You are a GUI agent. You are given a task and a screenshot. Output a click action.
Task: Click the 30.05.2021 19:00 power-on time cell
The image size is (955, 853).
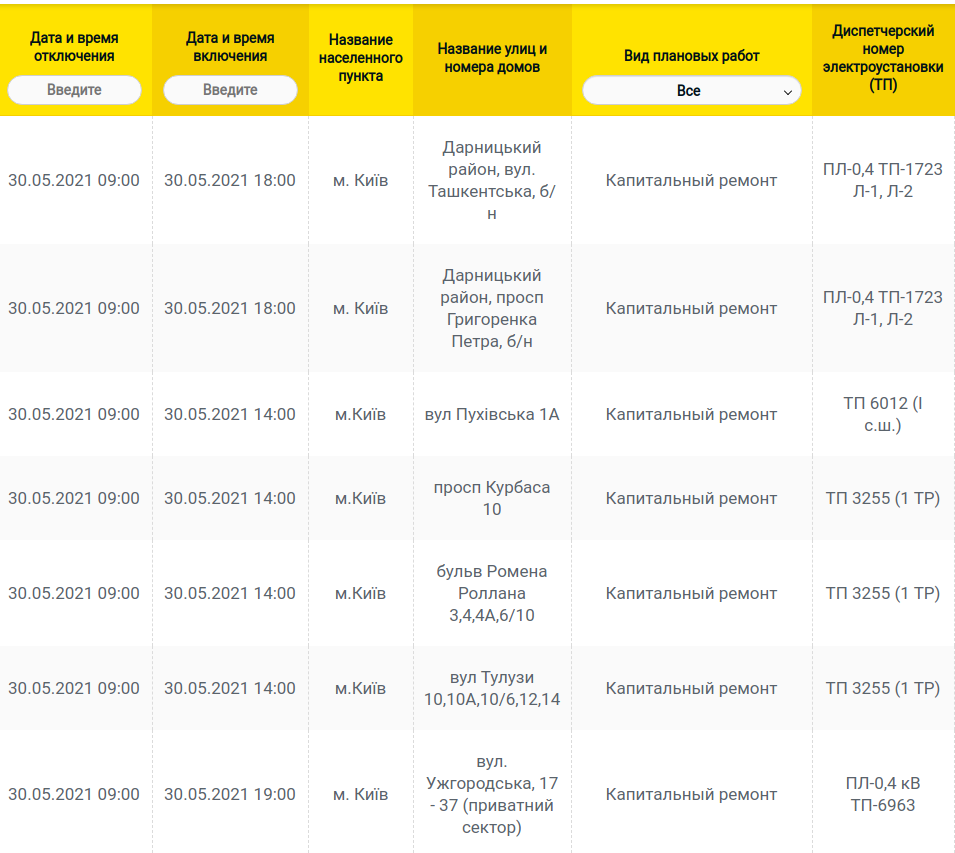230,794
